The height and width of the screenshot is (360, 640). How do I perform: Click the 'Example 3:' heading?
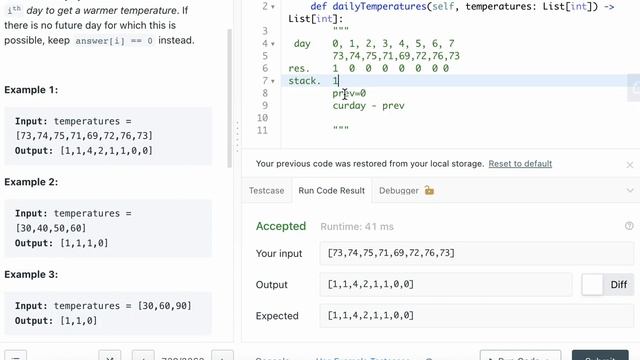[x=31, y=274]
